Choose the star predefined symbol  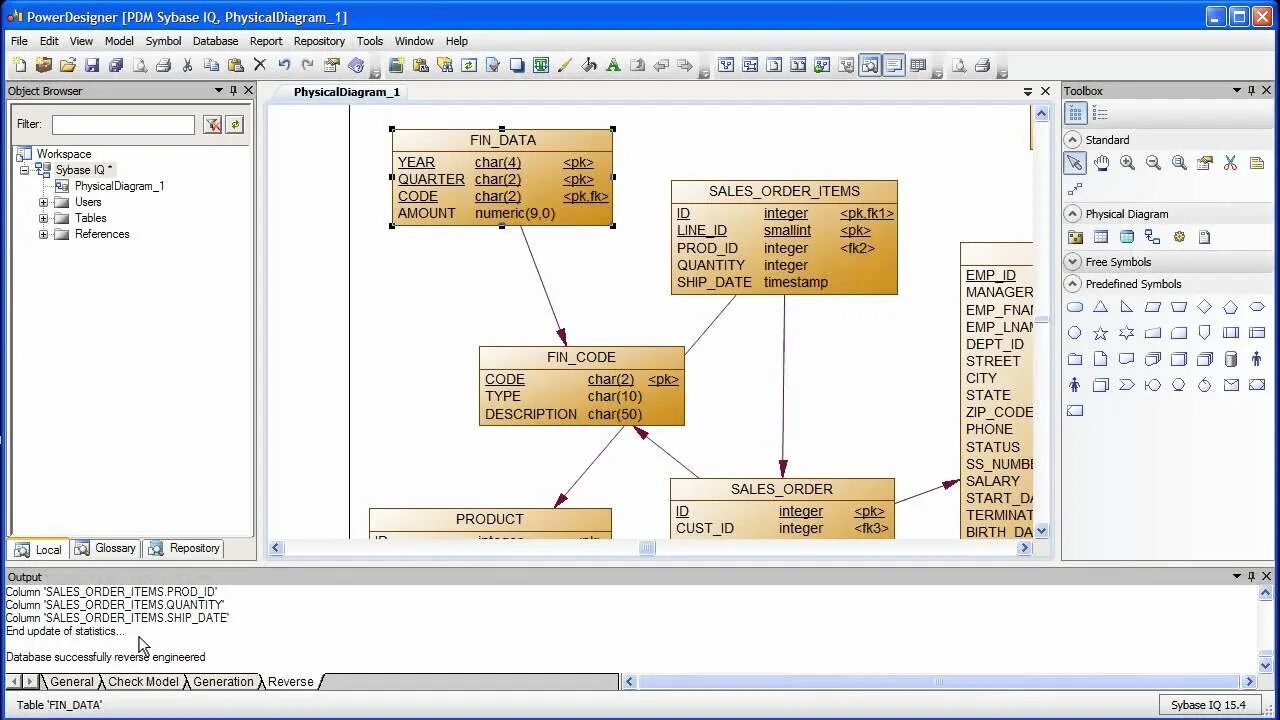click(x=1101, y=333)
